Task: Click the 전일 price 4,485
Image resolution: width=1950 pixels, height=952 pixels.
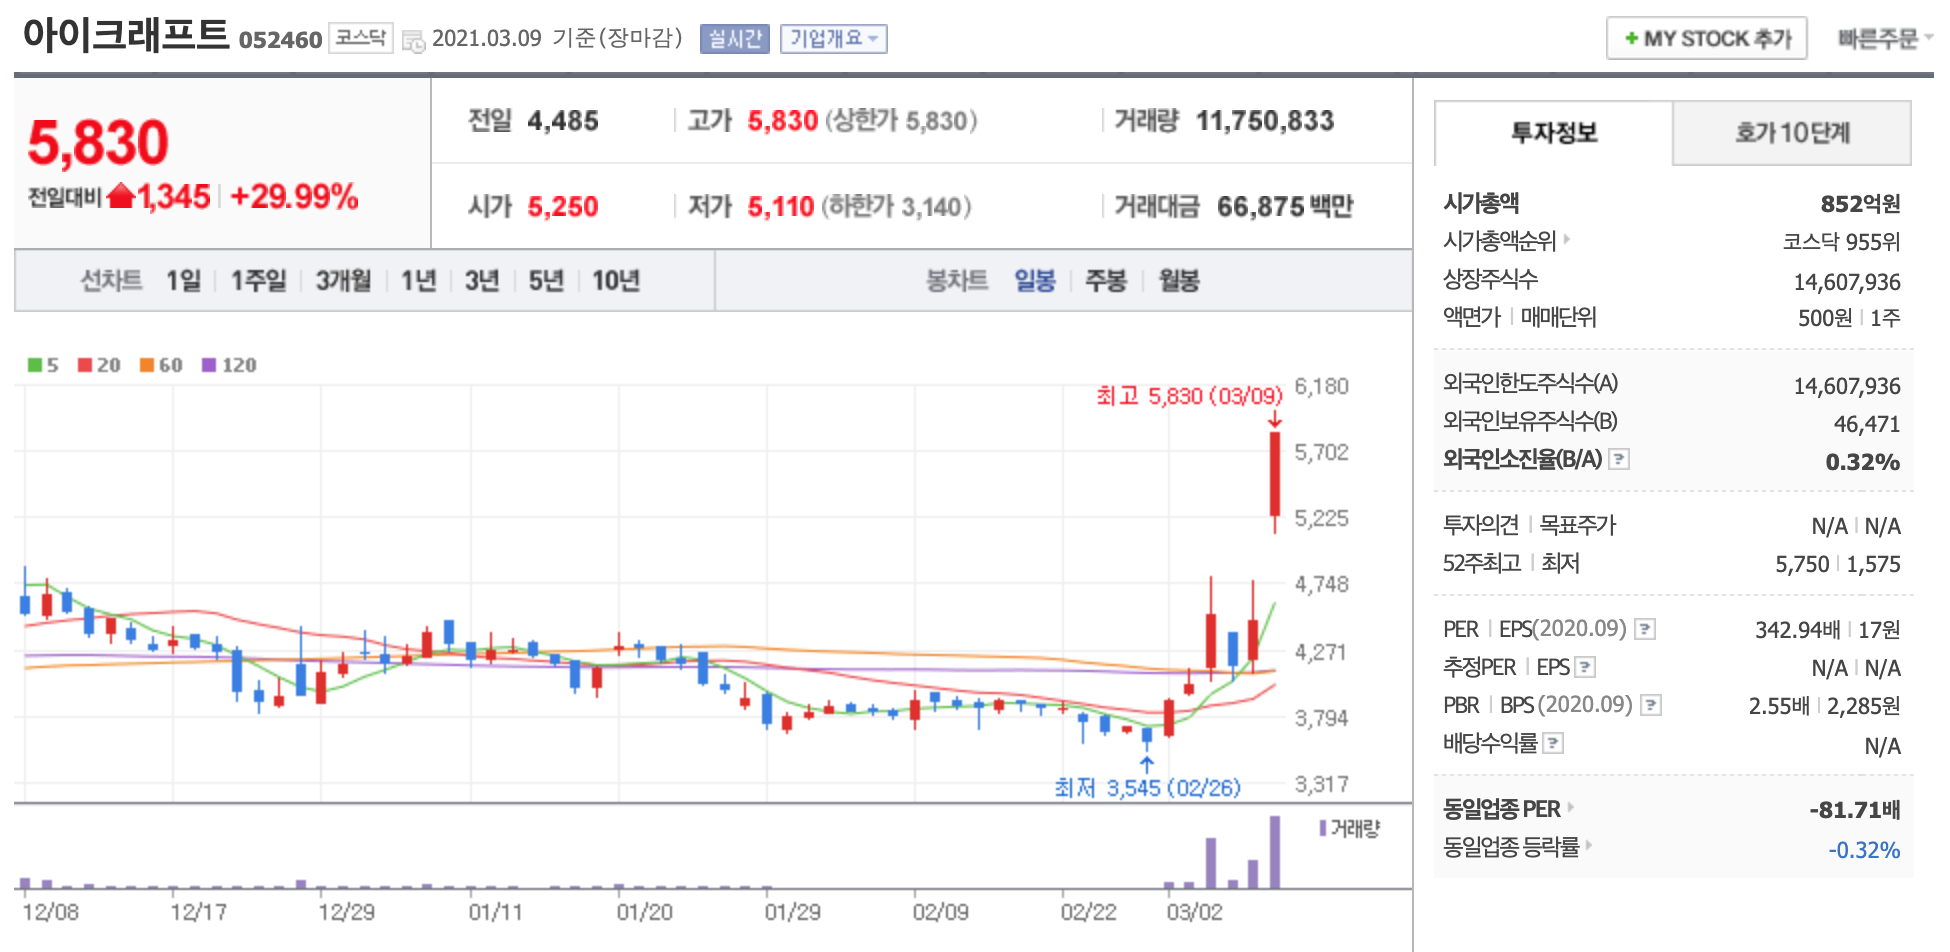Action: (x=563, y=121)
